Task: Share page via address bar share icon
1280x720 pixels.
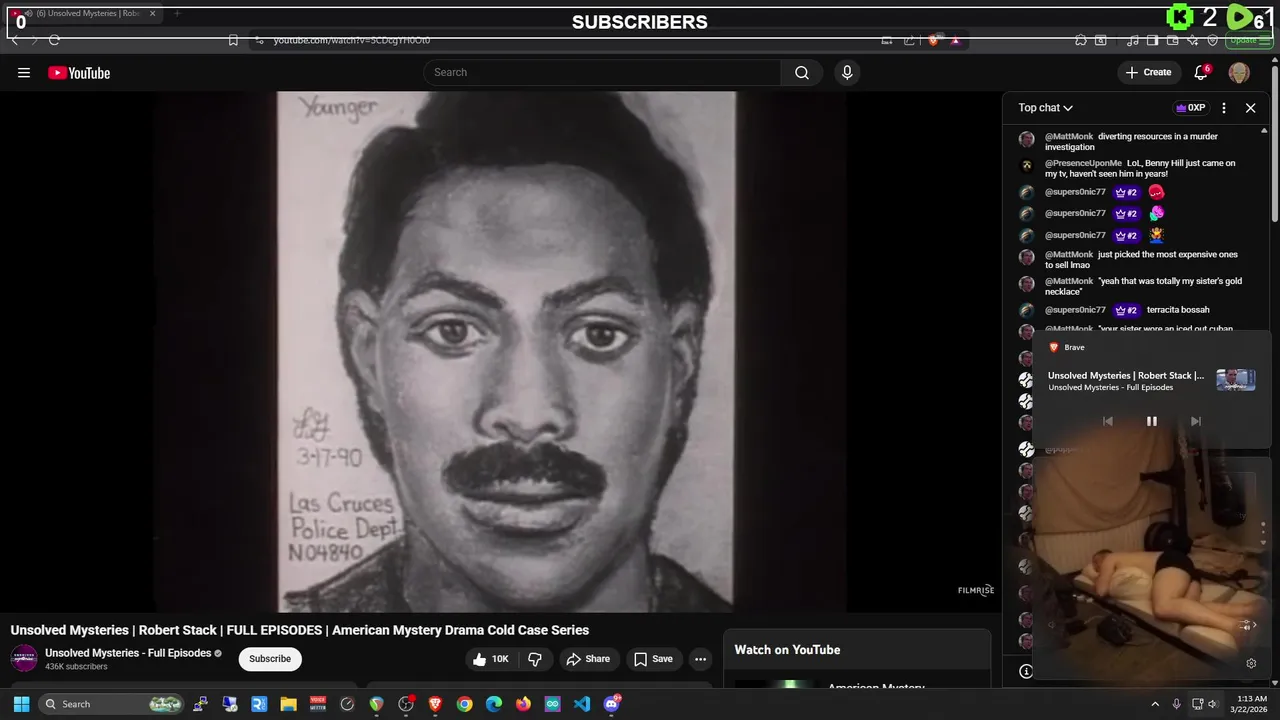Action: tap(909, 40)
